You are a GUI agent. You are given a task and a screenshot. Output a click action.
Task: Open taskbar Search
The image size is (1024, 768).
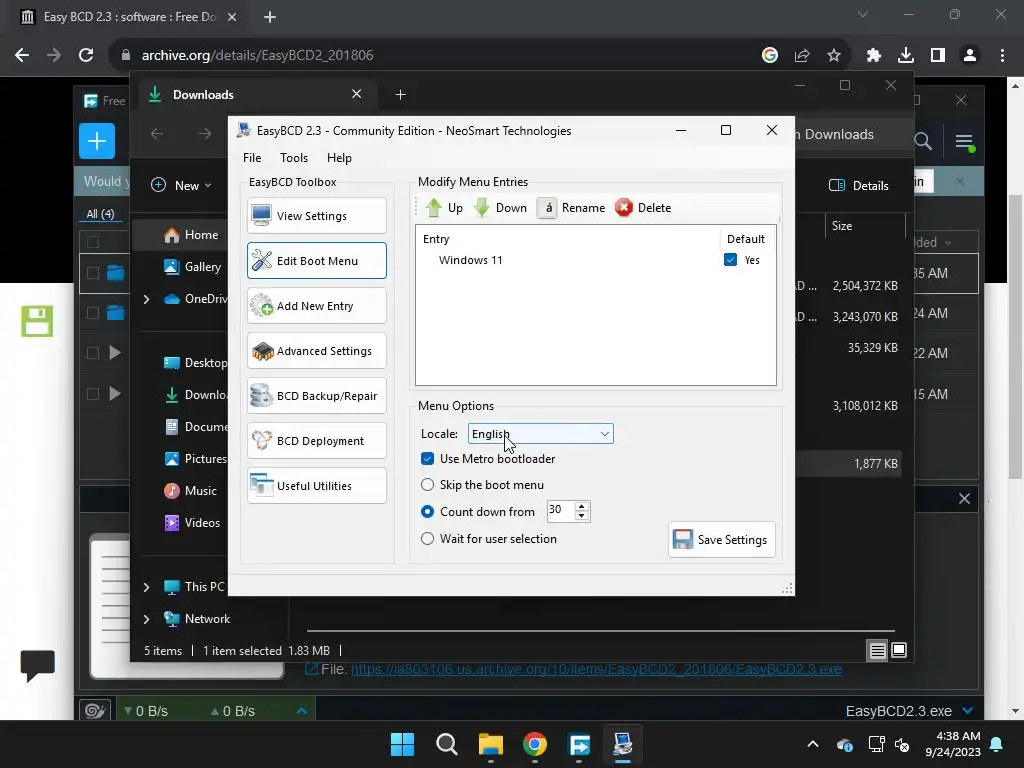tap(447, 744)
